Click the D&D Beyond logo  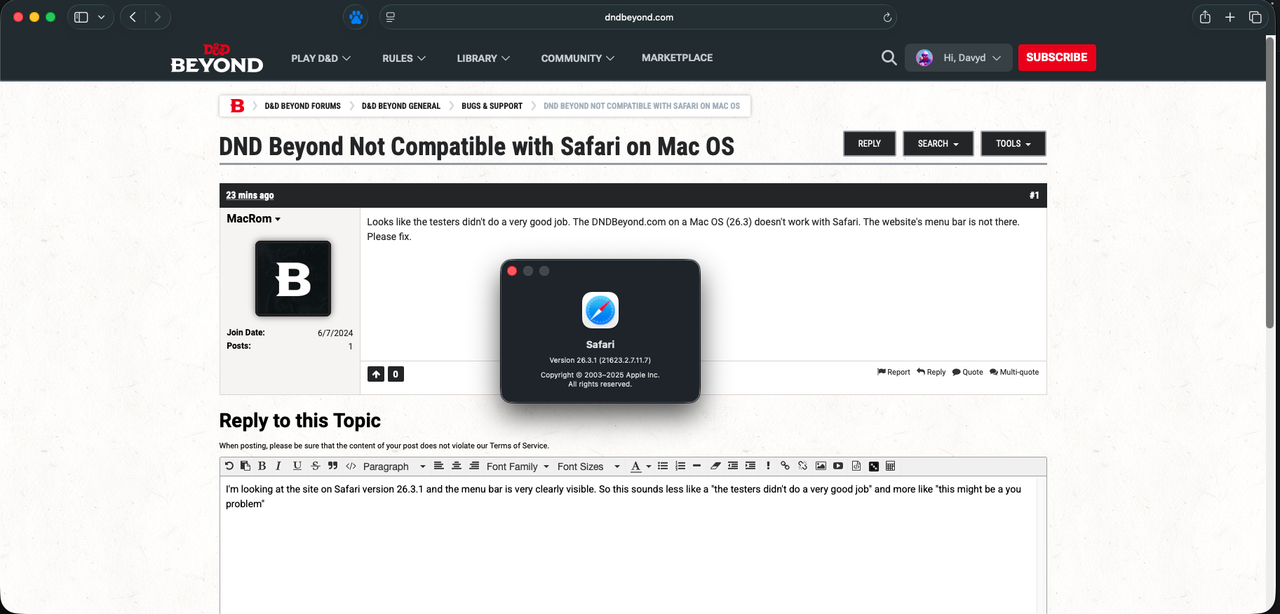pyautogui.click(x=217, y=58)
